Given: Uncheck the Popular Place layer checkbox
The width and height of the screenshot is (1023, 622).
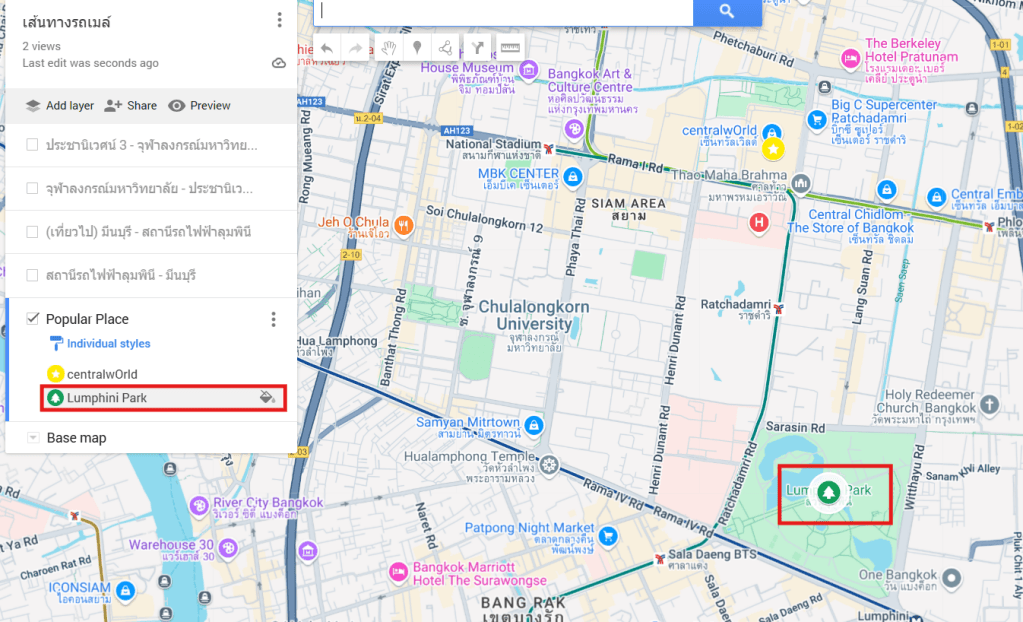Looking at the screenshot, I should click(x=32, y=319).
